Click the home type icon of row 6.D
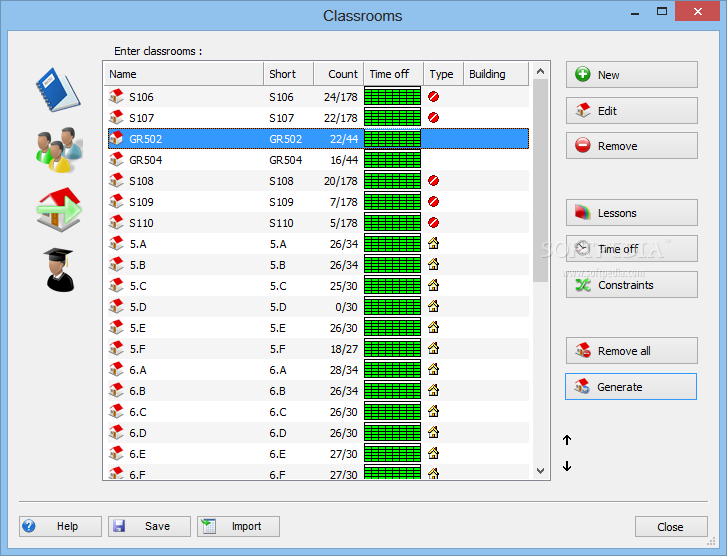727x556 pixels. coord(434,432)
